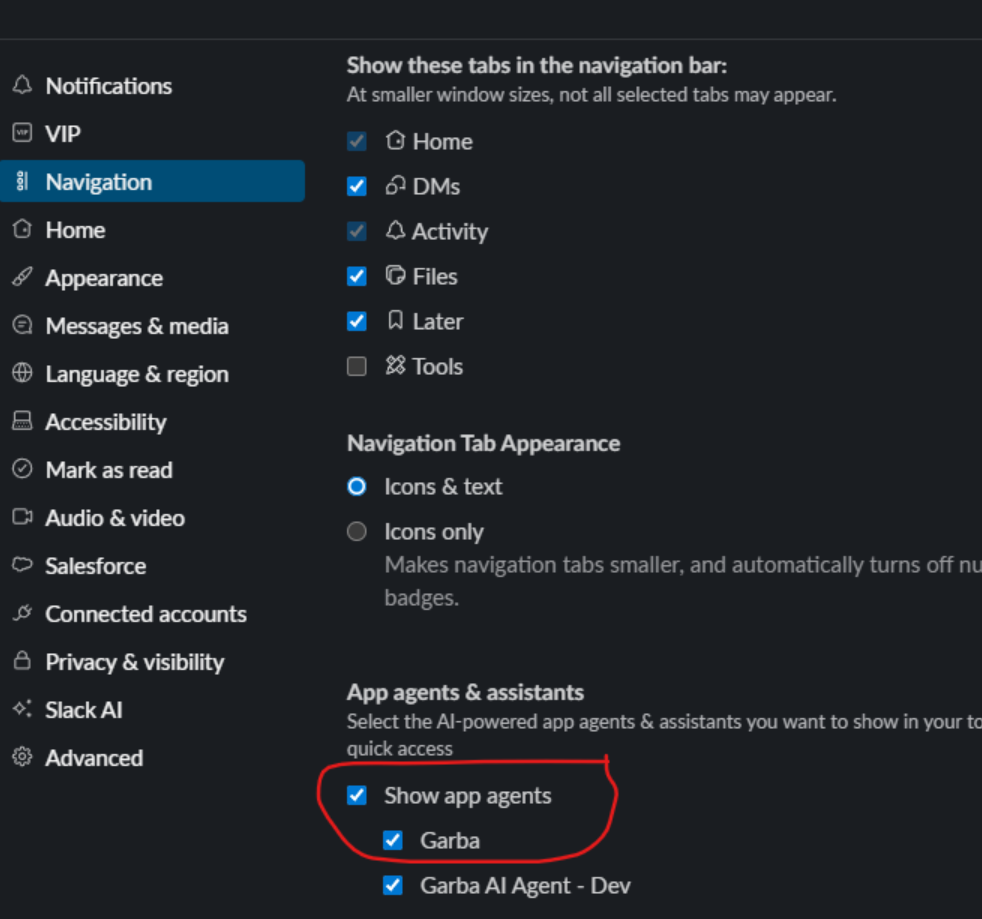The height and width of the screenshot is (919, 982).
Task: Enable the Tools tab checkbox
Action: click(357, 367)
